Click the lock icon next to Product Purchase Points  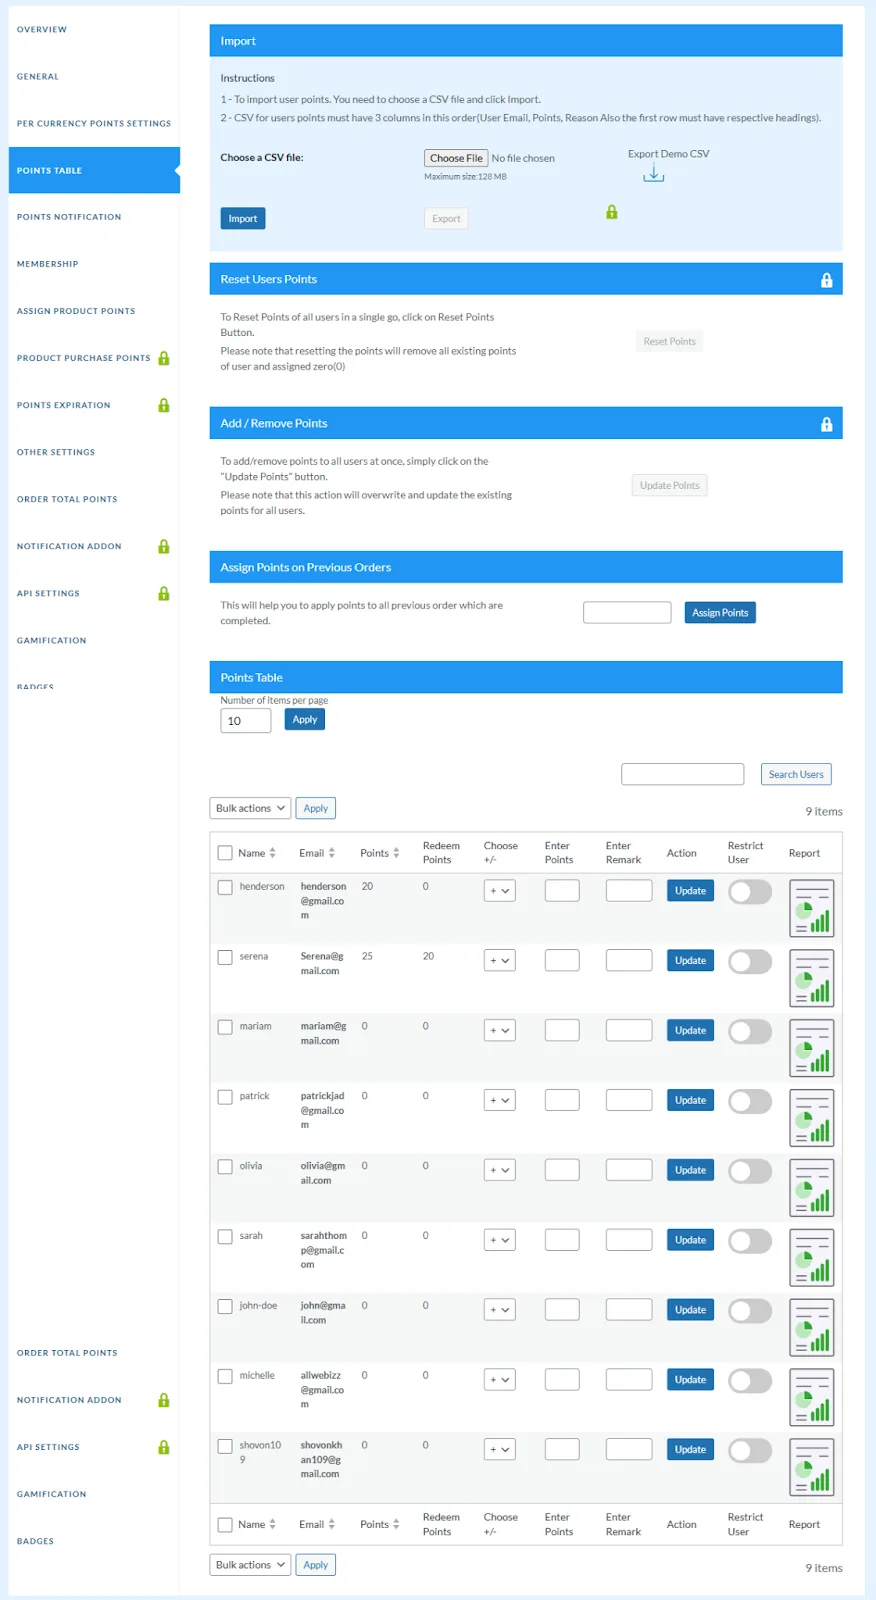pos(164,358)
